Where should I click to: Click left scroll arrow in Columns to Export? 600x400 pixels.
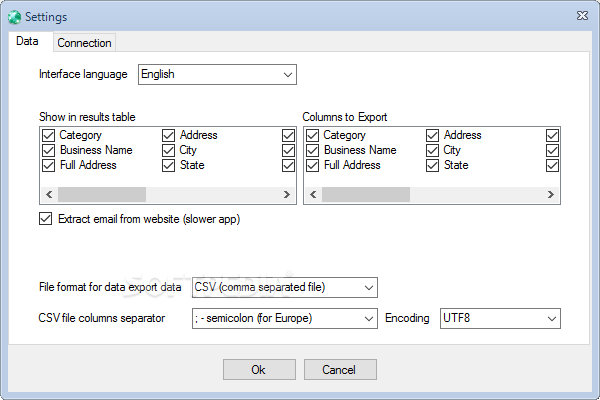(x=312, y=195)
